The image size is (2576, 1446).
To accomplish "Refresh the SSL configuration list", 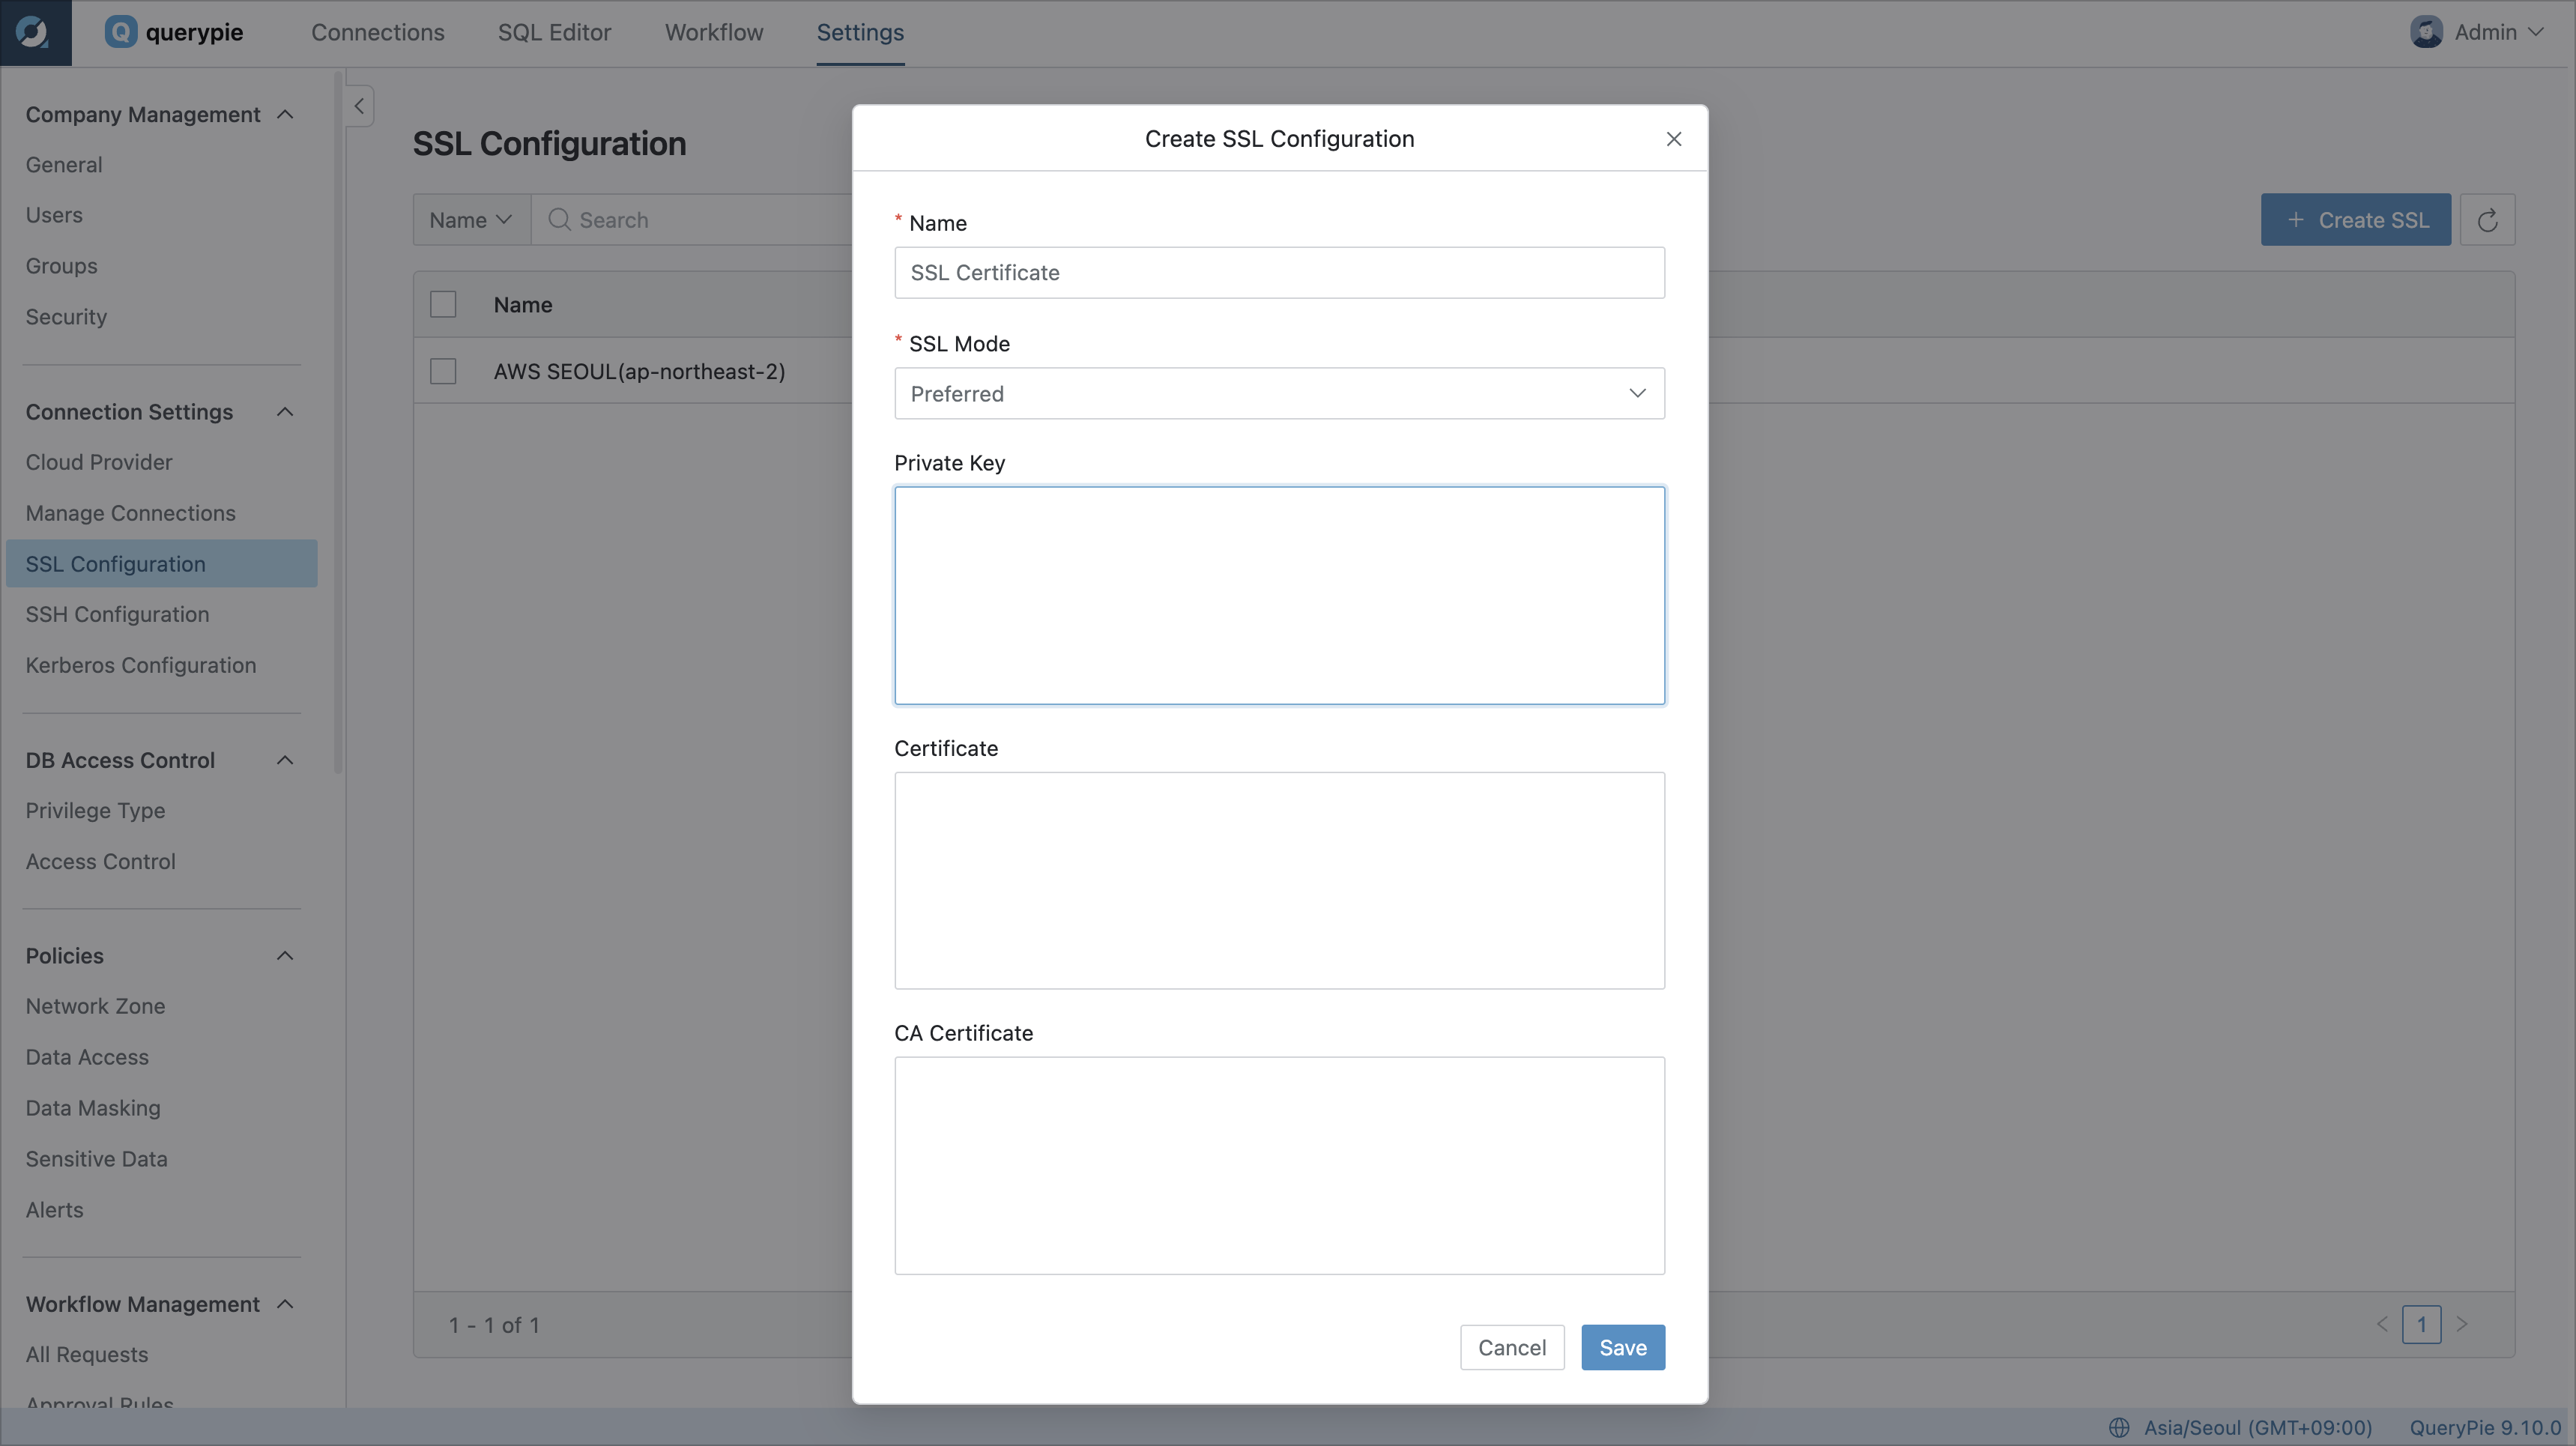I will [2487, 220].
